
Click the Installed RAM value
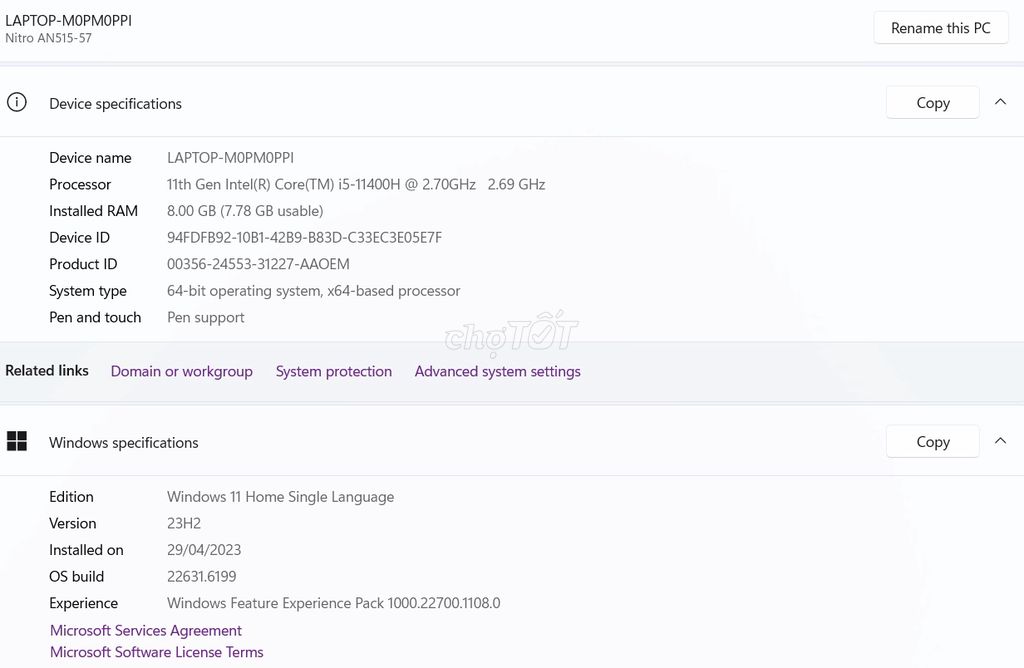coord(244,211)
